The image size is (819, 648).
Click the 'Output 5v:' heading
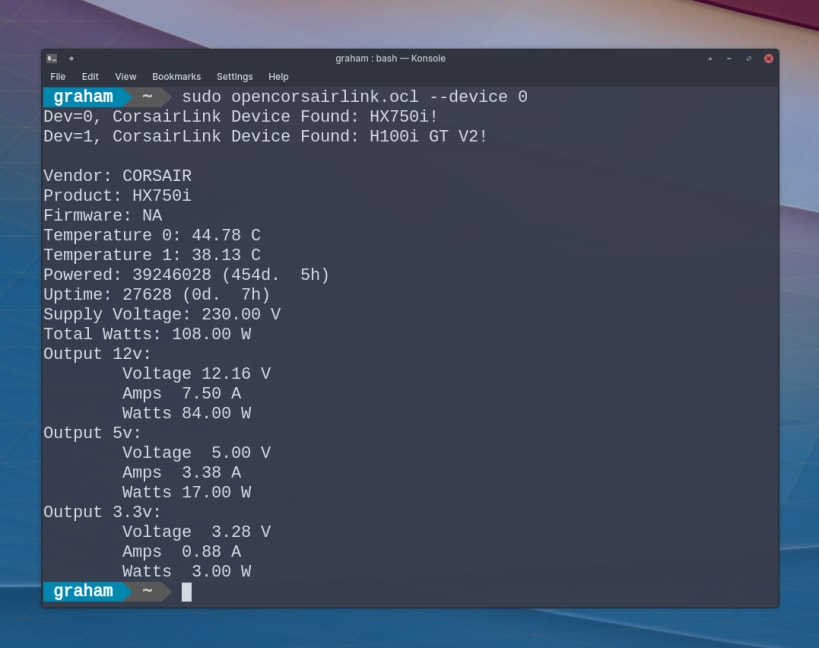92,433
